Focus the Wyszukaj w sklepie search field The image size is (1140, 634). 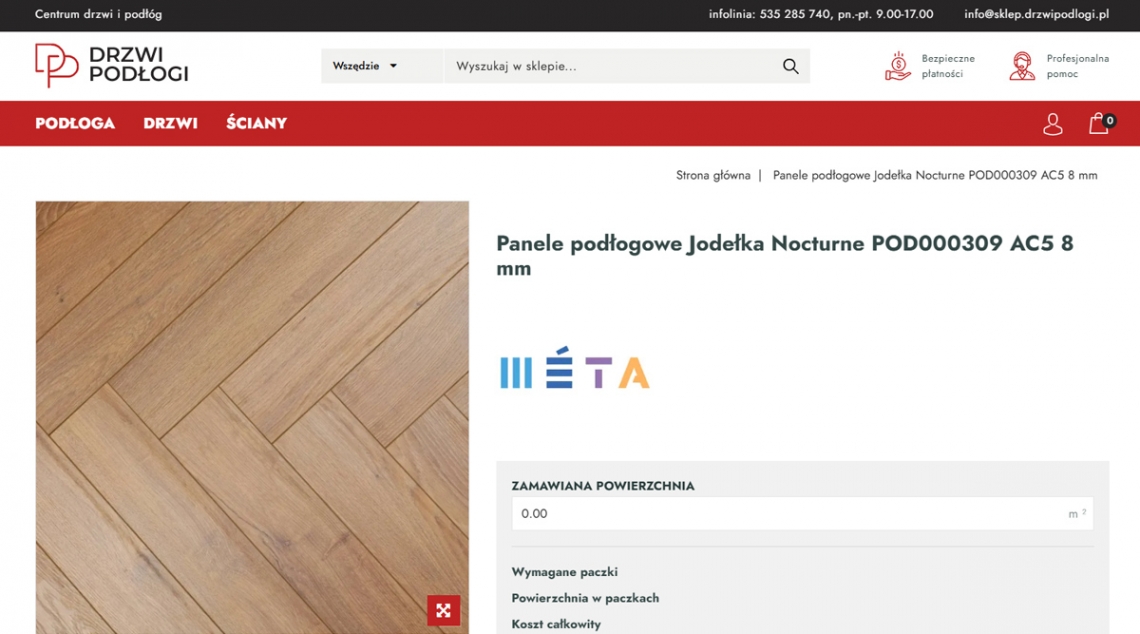(610, 66)
